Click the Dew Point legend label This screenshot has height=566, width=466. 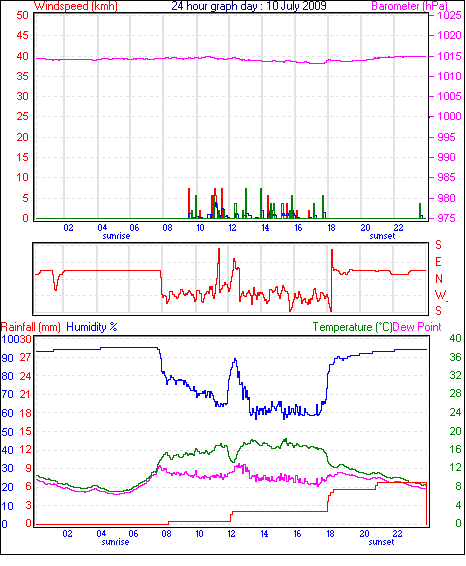click(x=417, y=327)
